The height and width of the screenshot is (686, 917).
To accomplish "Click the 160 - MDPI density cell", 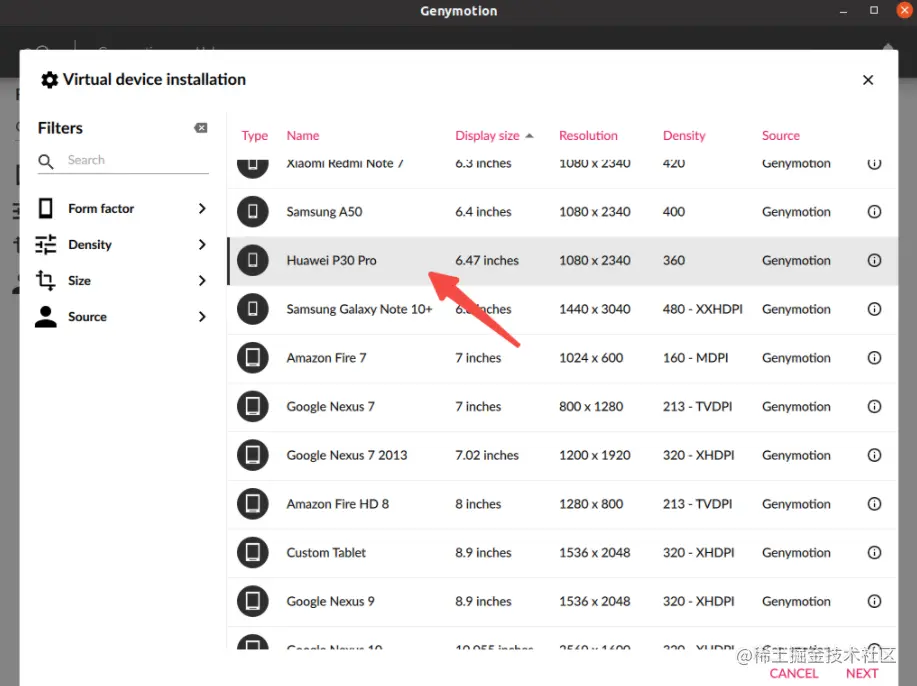I will [695, 358].
